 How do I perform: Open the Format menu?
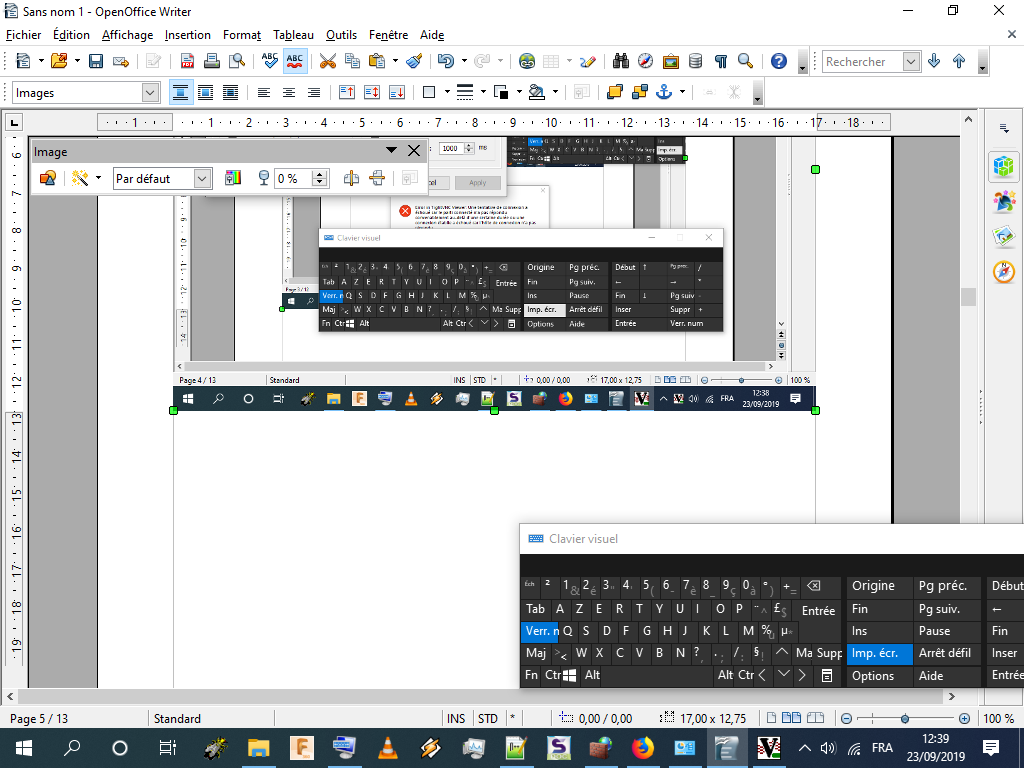pos(242,35)
